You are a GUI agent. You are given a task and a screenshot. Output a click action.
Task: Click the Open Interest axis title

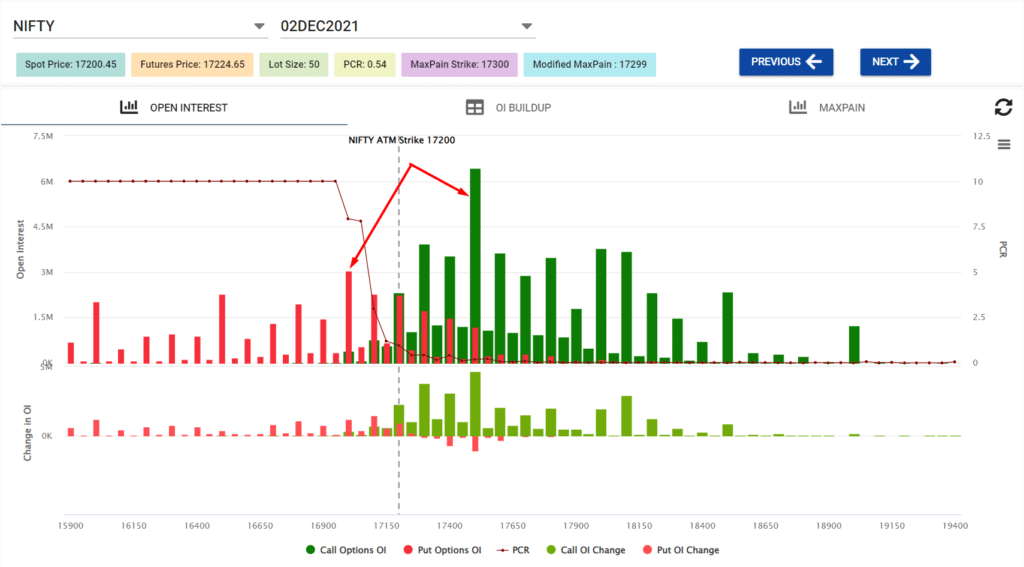coord(20,249)
